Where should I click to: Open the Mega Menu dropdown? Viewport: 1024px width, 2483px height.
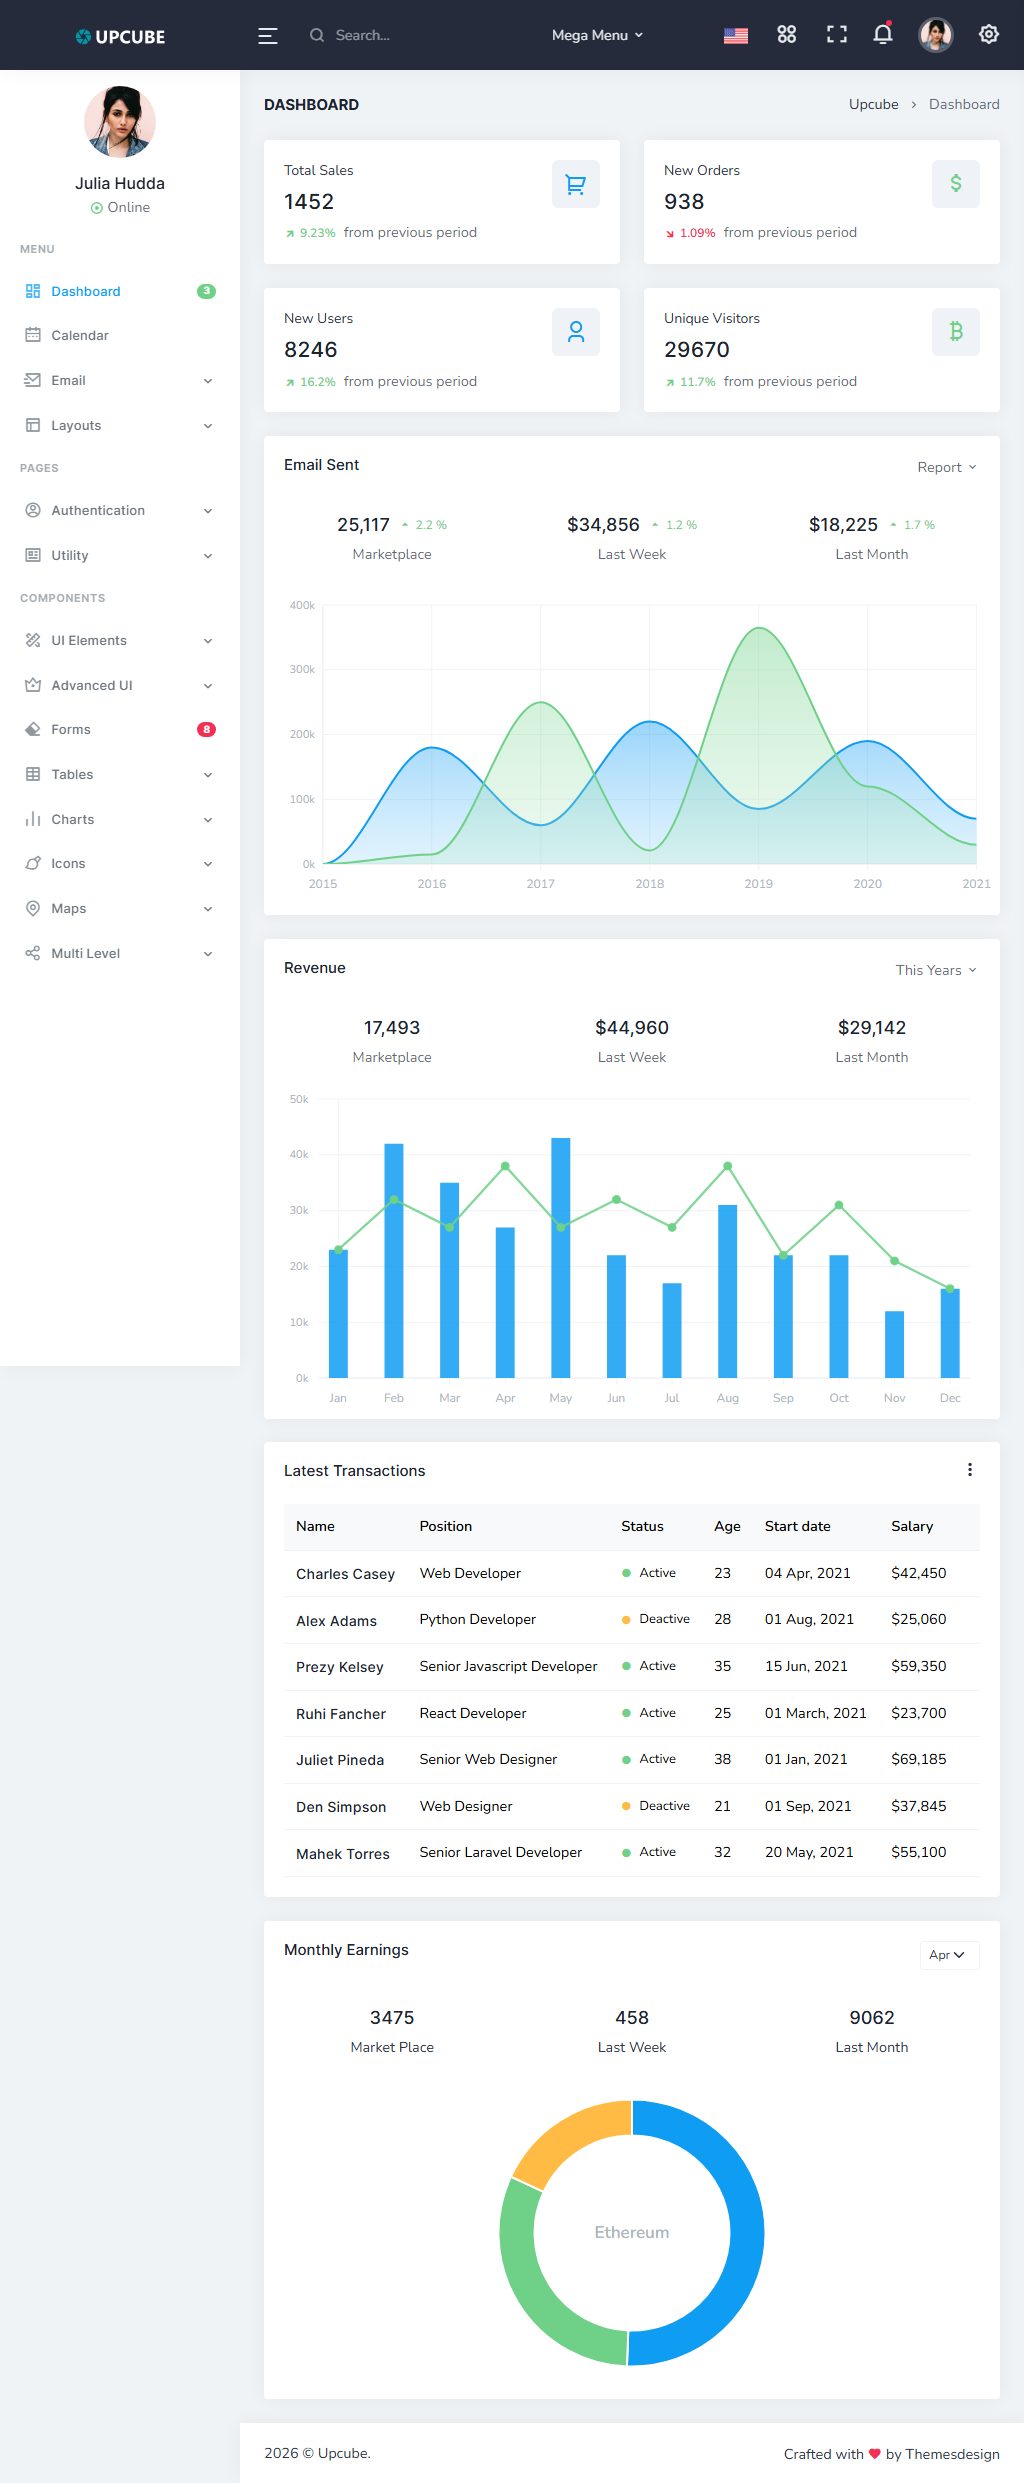598,35
